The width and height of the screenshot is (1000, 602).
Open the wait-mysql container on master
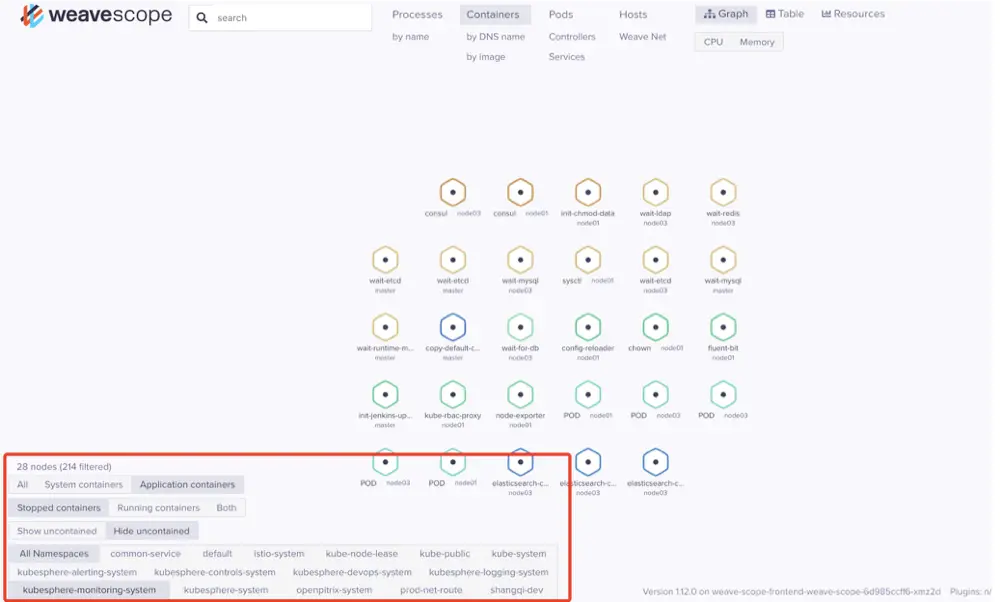[x=723, y=260]
